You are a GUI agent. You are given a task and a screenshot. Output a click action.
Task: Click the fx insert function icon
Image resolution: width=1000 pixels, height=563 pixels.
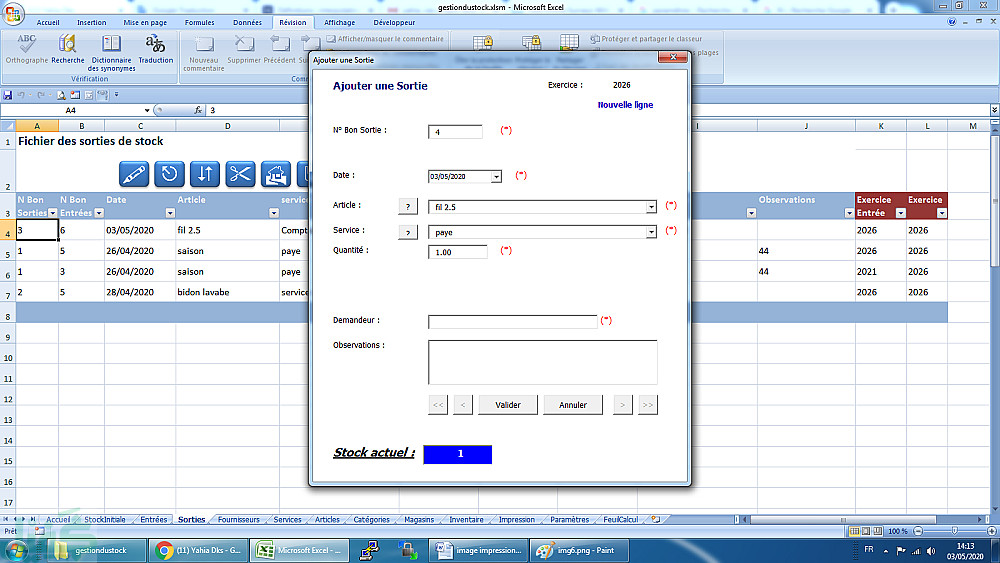click(x=198, y=110)
